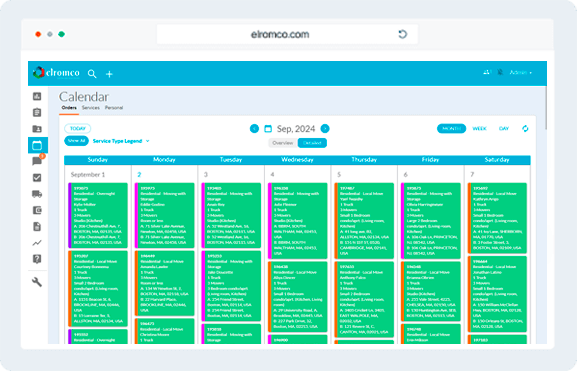Click the refresh calendar icon
The image size is (577, 371).
coord(525,128)
